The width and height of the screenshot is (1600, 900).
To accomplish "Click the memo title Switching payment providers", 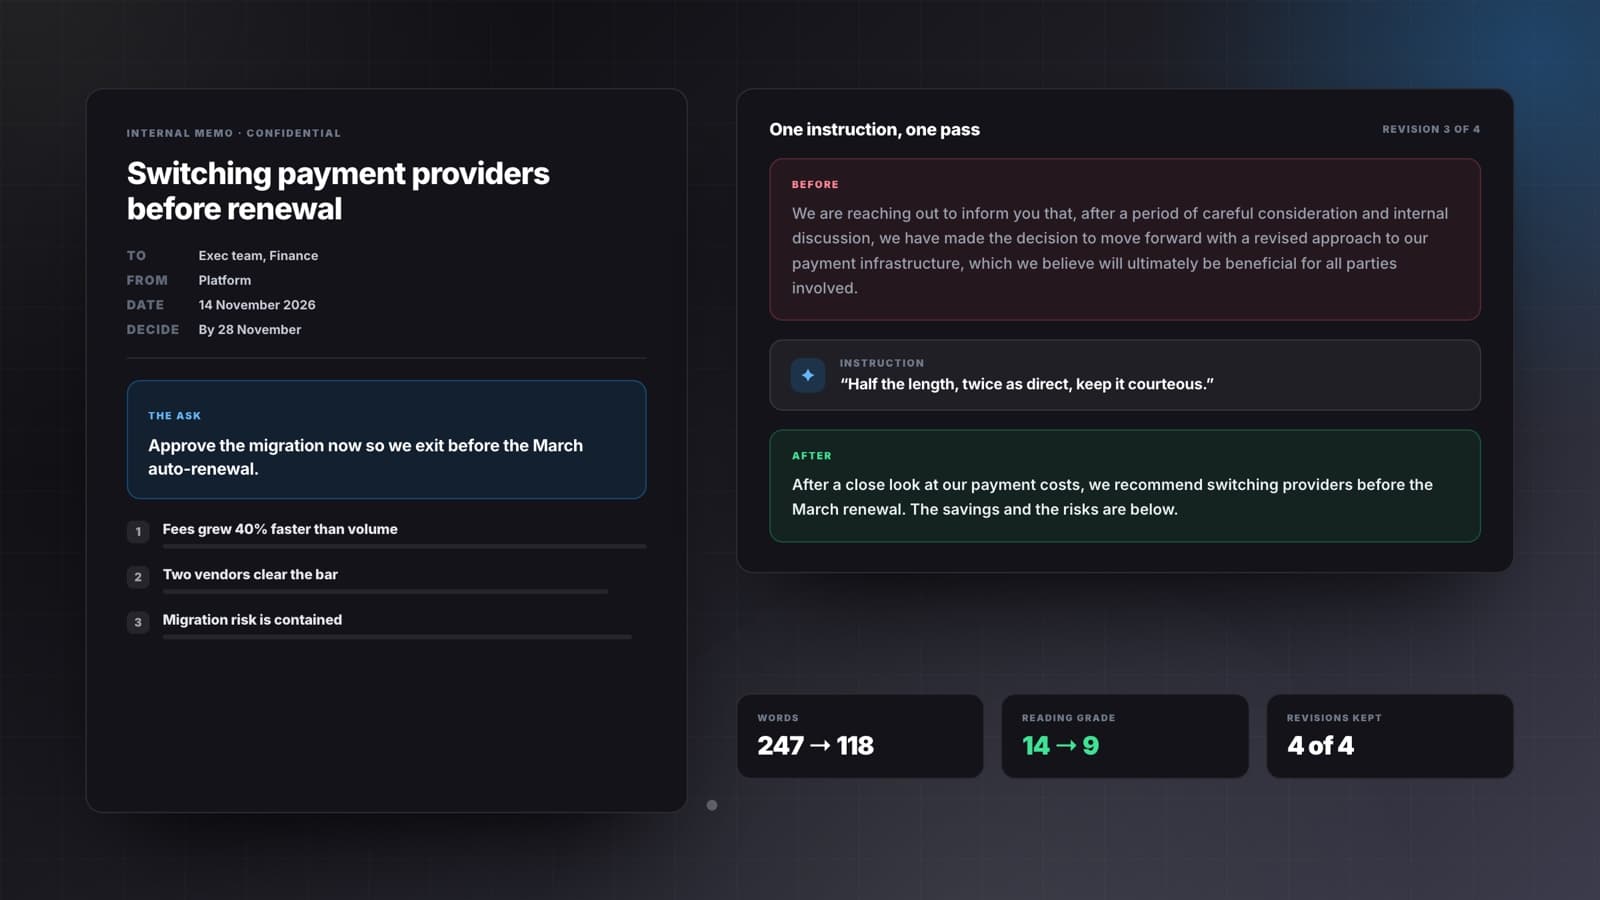I will coord(338,191).
